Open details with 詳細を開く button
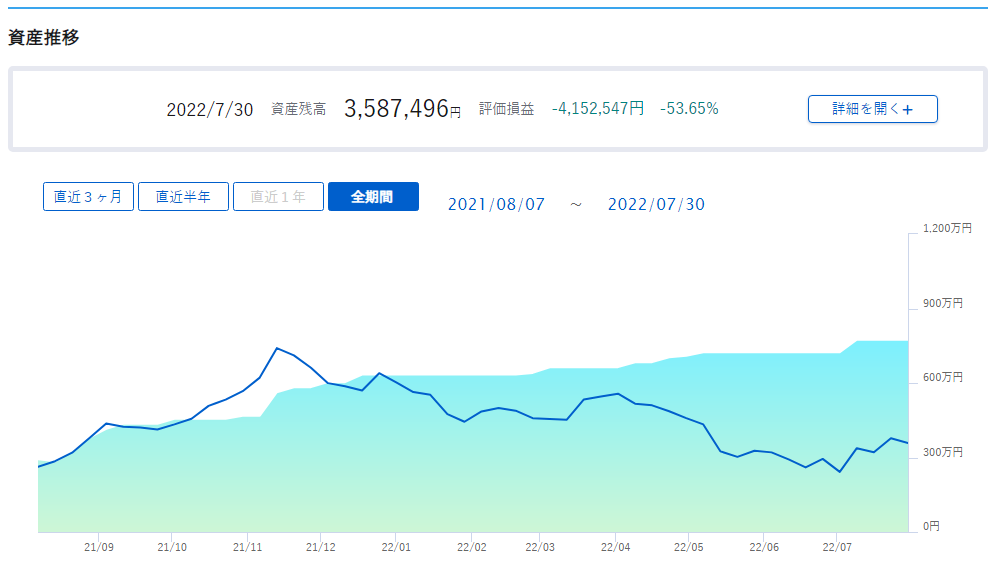 click(x=872, y=109)
